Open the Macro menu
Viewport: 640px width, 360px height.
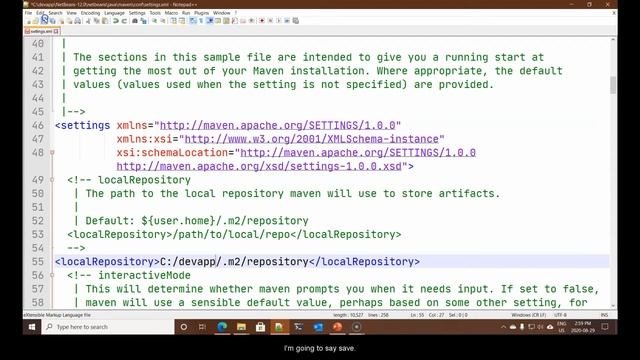171,13
